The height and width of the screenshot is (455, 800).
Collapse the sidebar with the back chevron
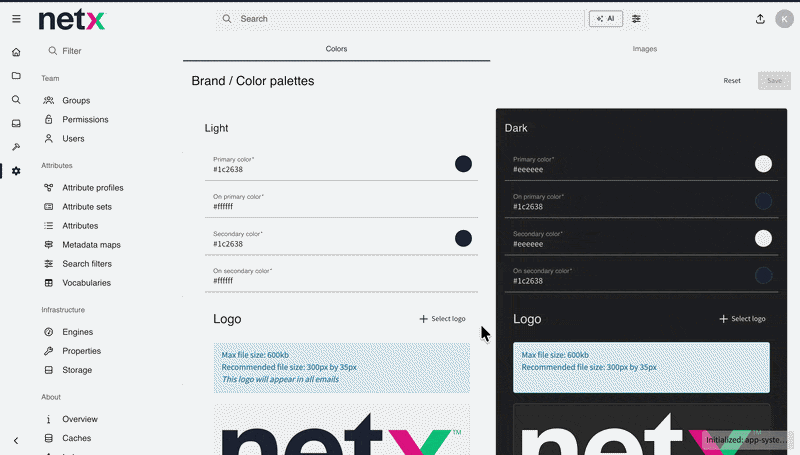[16, 441]
